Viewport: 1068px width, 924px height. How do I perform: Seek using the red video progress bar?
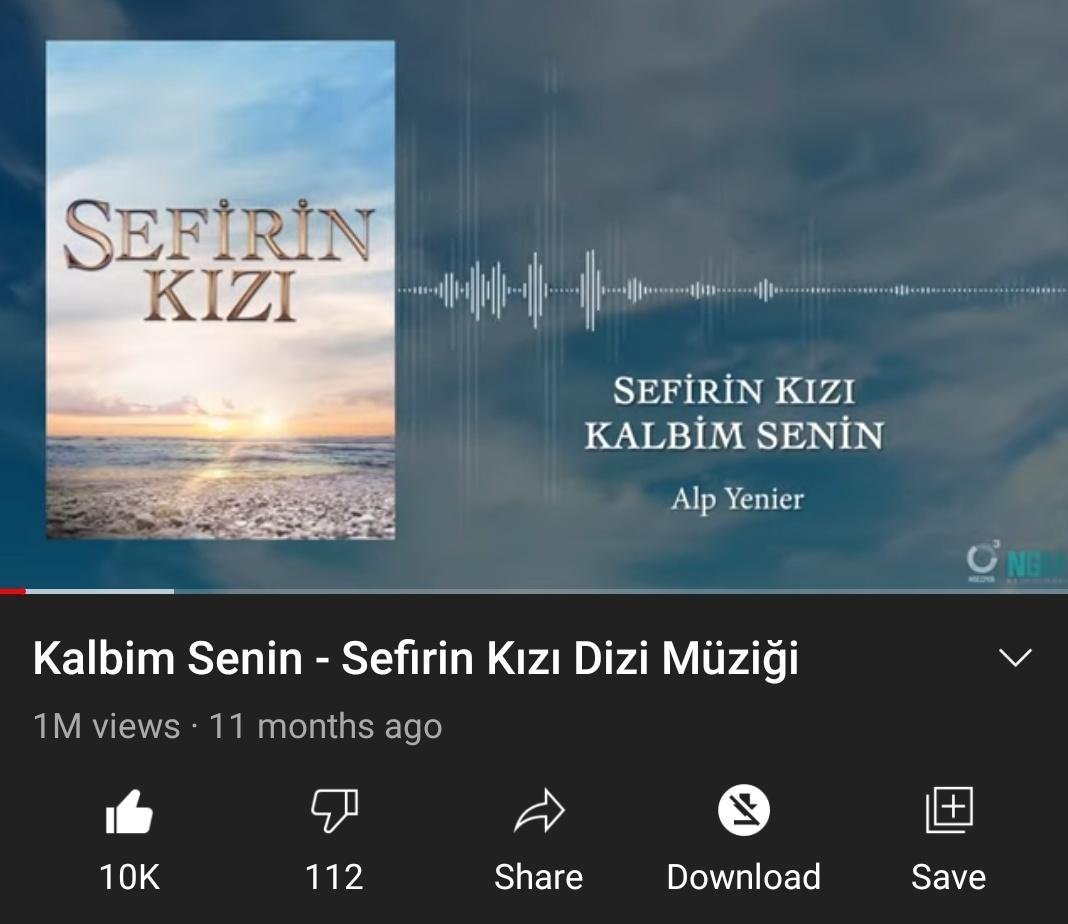(x=13, y=592)
